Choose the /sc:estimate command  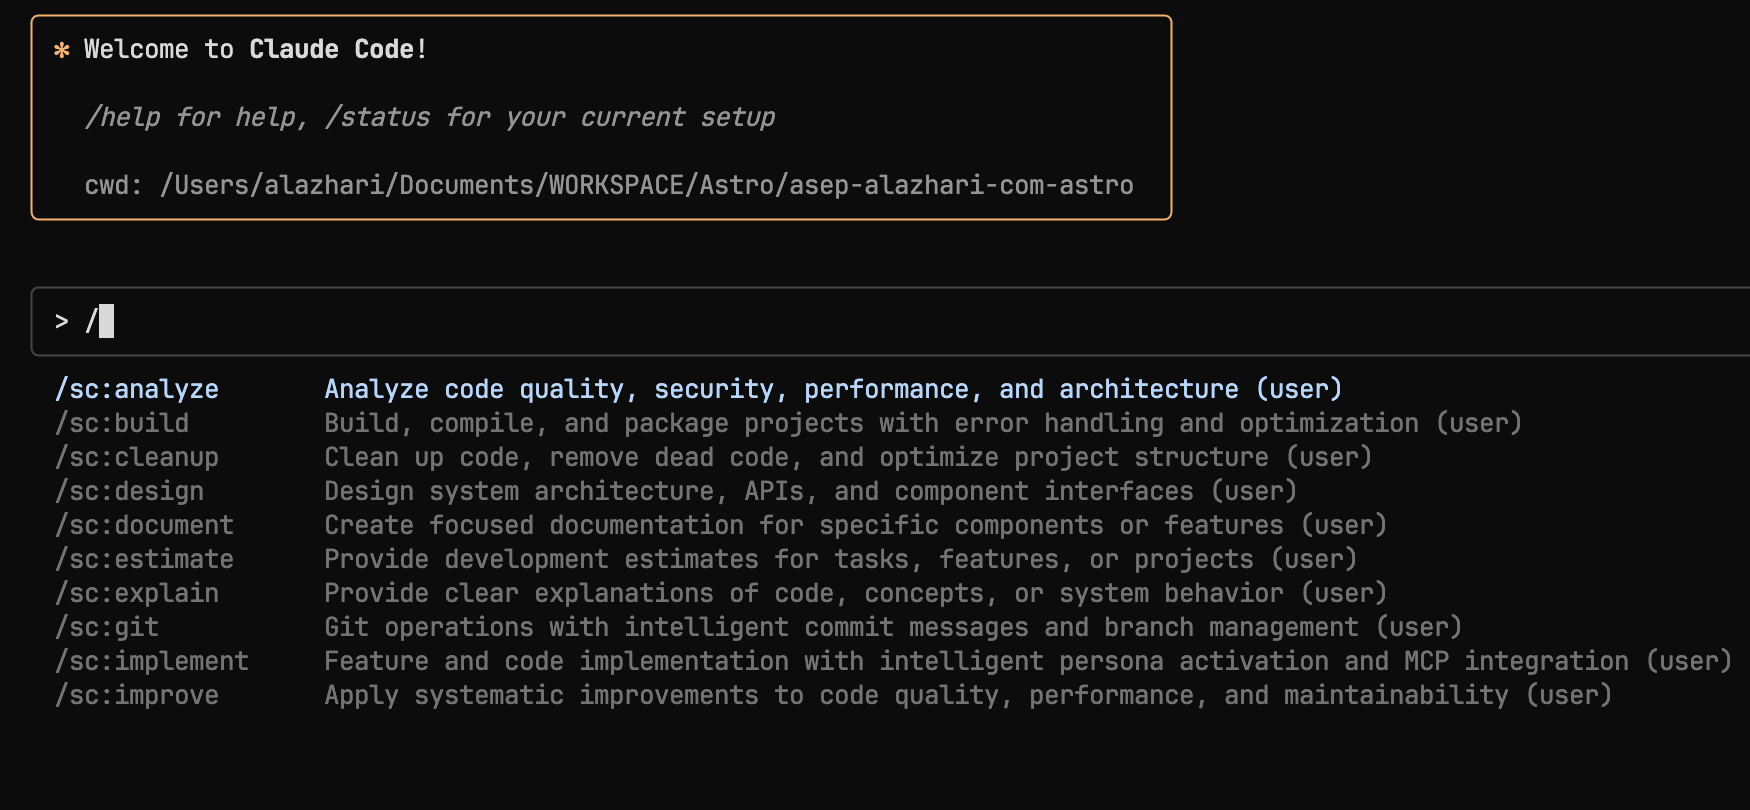click(x=145, y=559)
